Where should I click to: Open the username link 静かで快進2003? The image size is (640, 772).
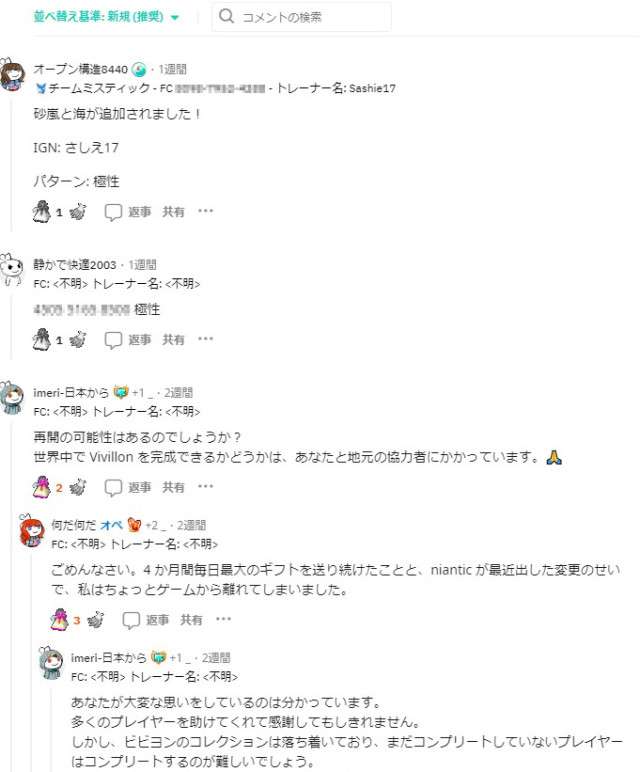click(x=75, y=265)
